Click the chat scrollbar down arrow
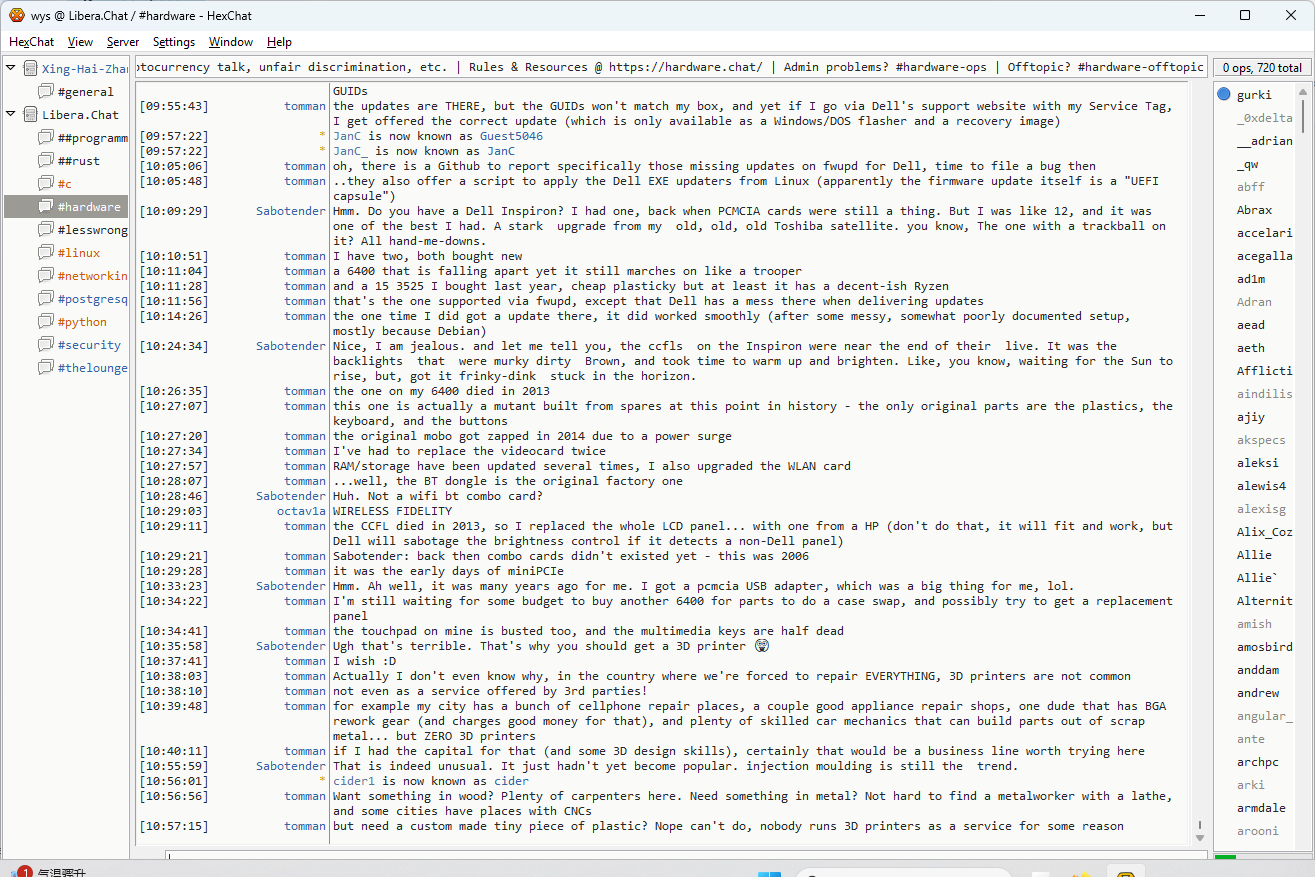 [1200, 836]
